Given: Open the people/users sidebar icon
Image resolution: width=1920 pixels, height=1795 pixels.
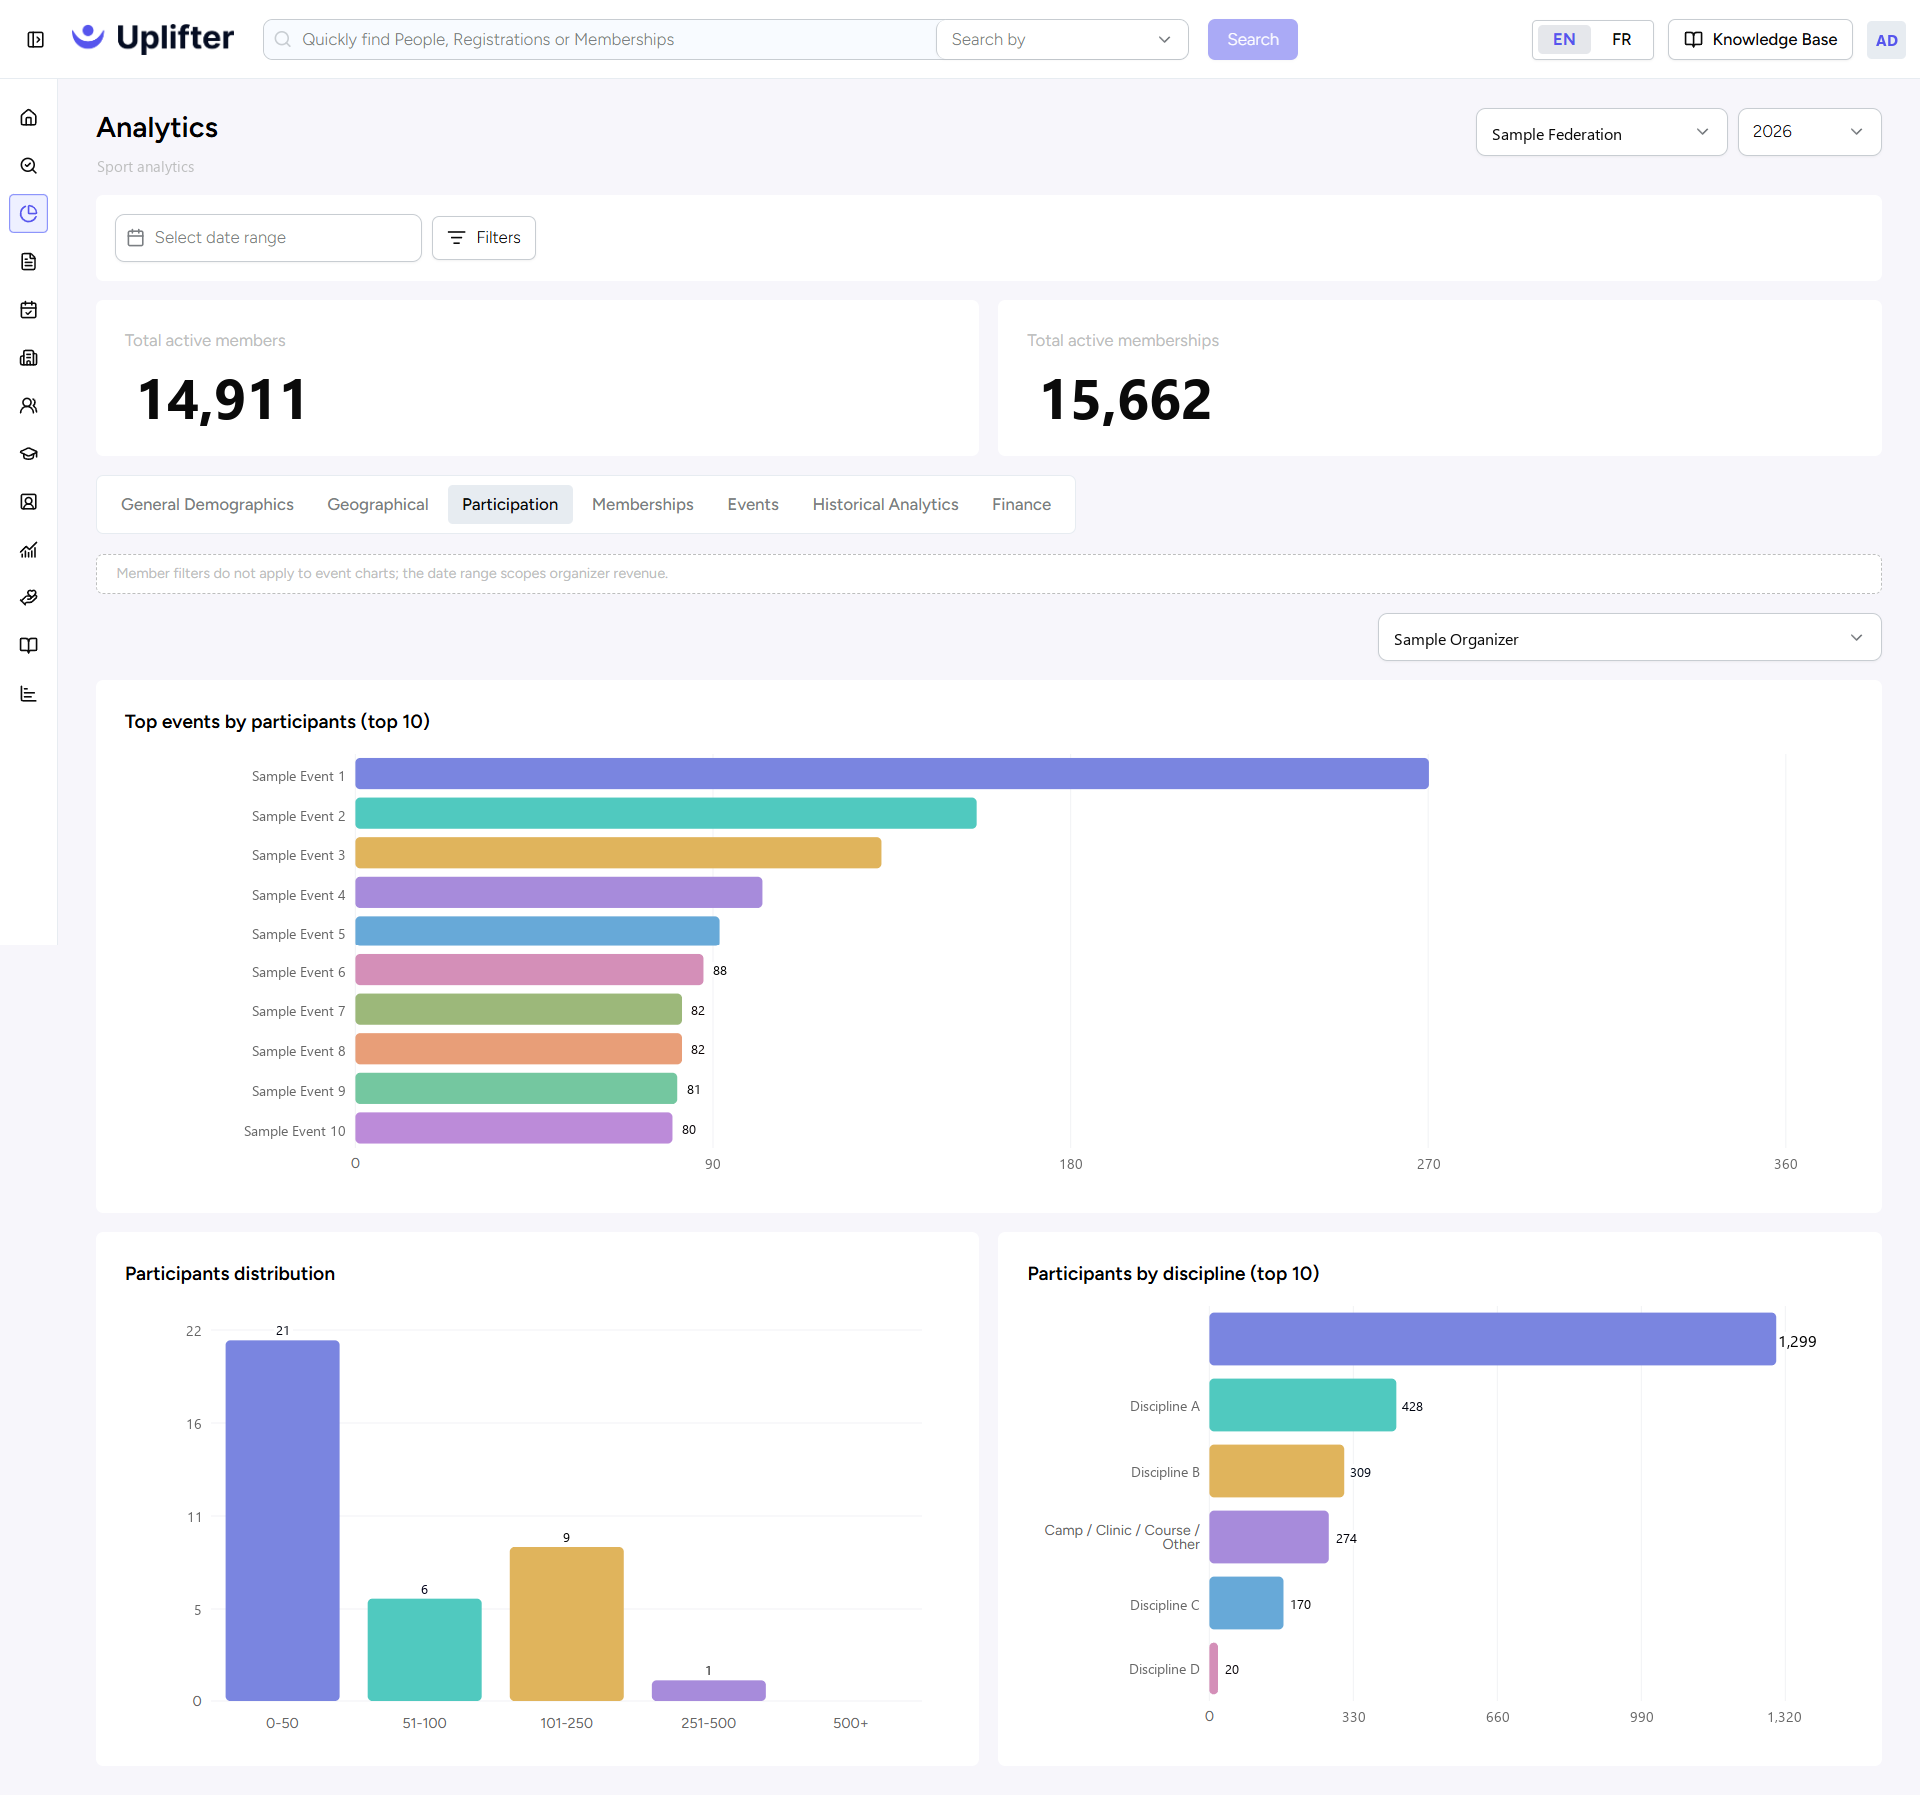Looking at the screenshot, I should click(29, 406).
